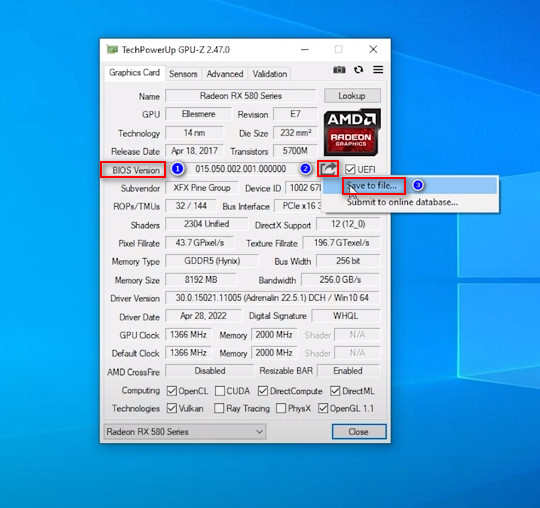
Task: Click the Subvendor value XFX Pine Group
Action: point(201,188)
